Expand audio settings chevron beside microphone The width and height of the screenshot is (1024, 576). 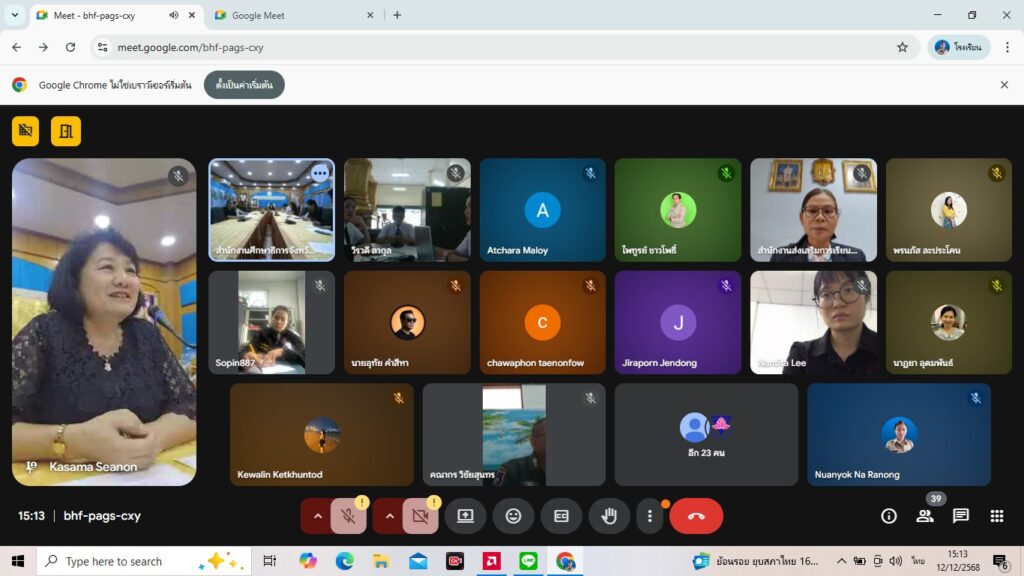[317, 516]
